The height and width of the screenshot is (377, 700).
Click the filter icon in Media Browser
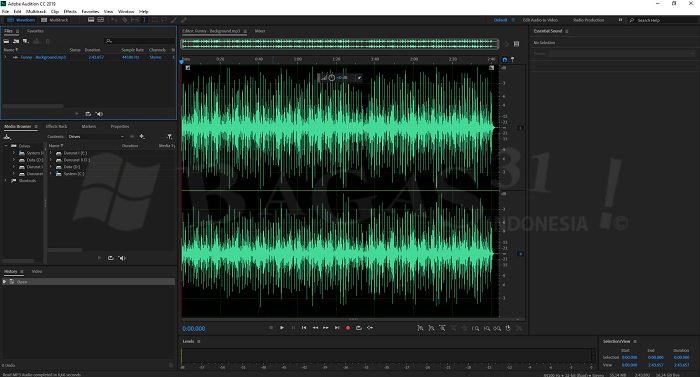[x=169, y=136]
